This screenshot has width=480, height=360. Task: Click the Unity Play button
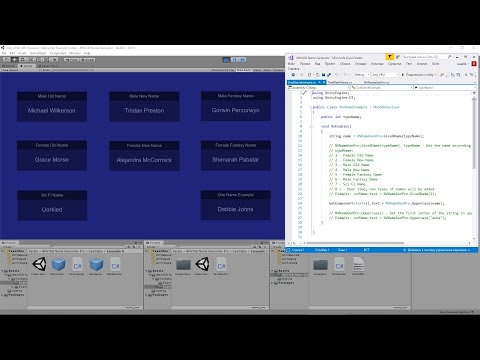(x=226, y=60)
